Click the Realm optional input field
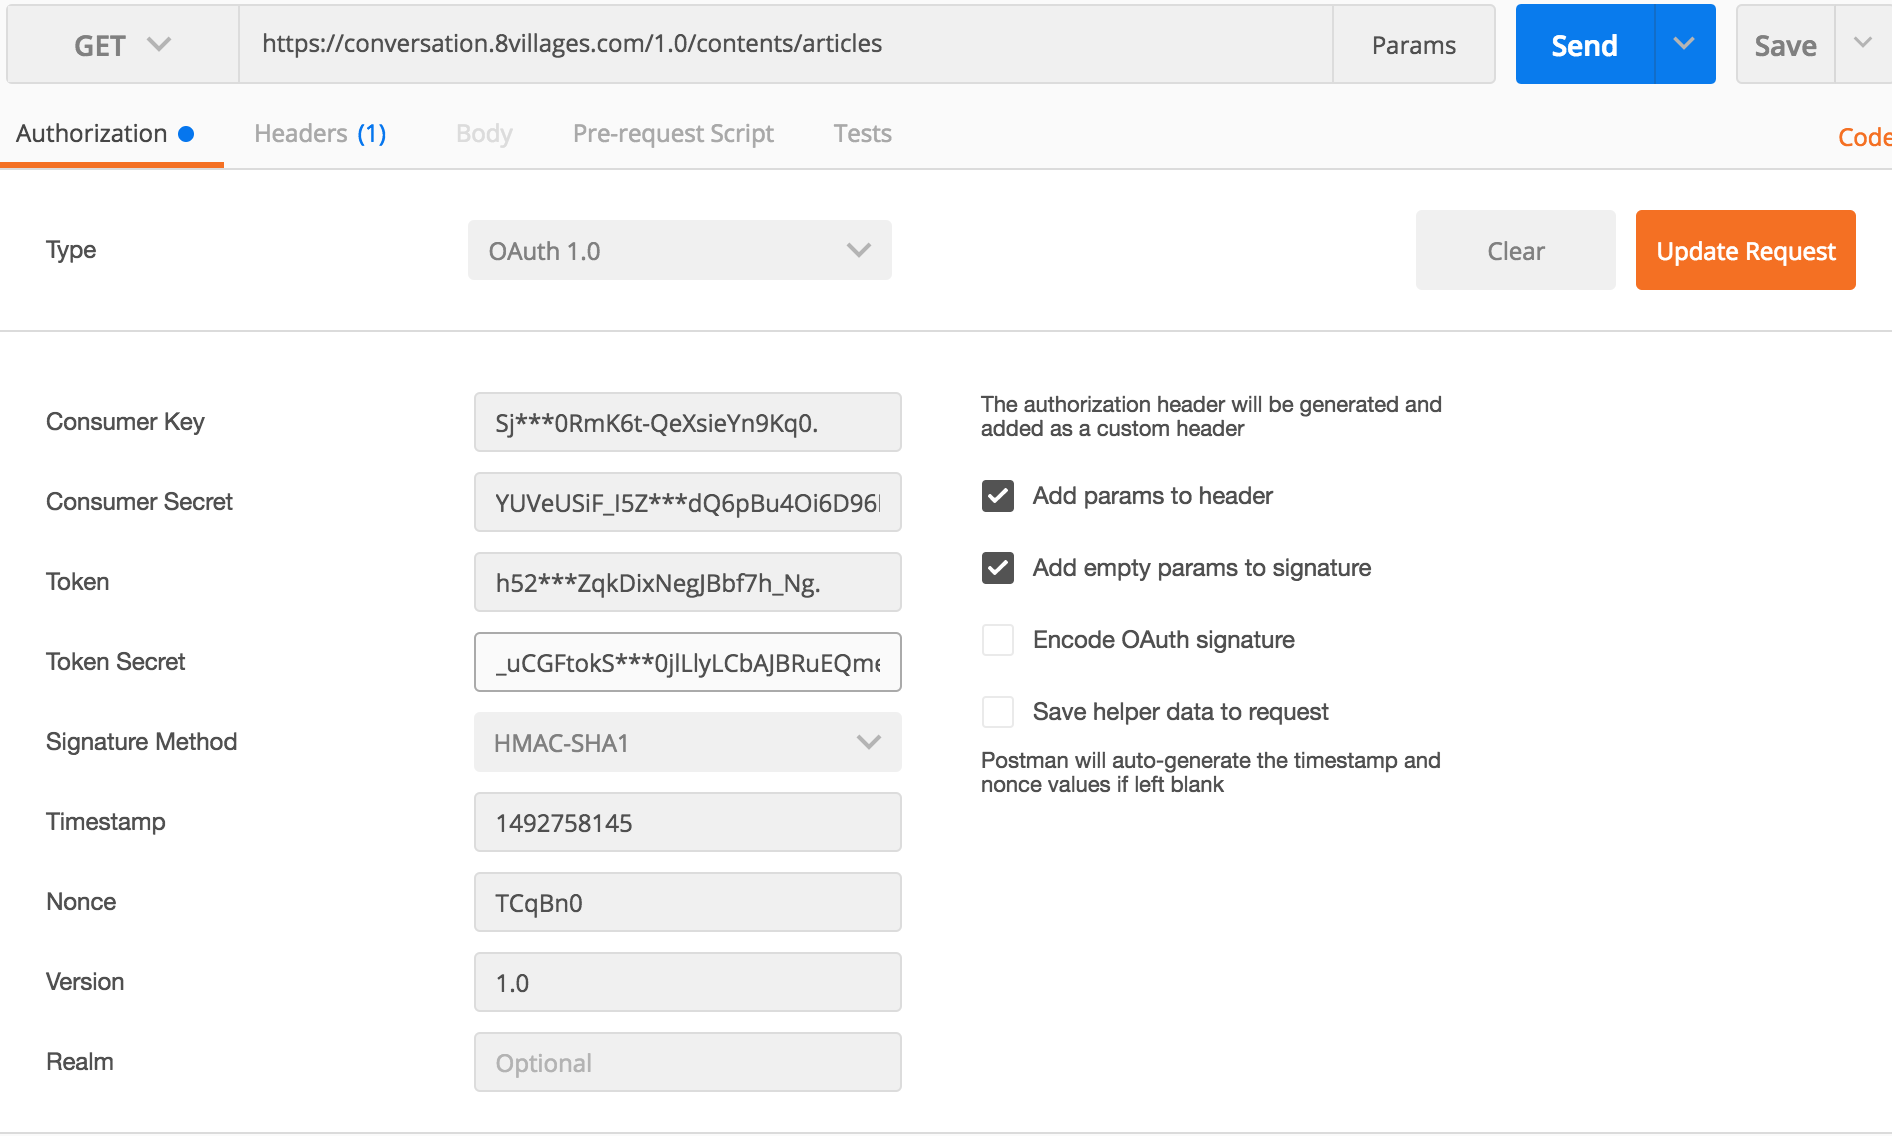Screen dimensions: 1892x1136 click(x=687, y=1063)
